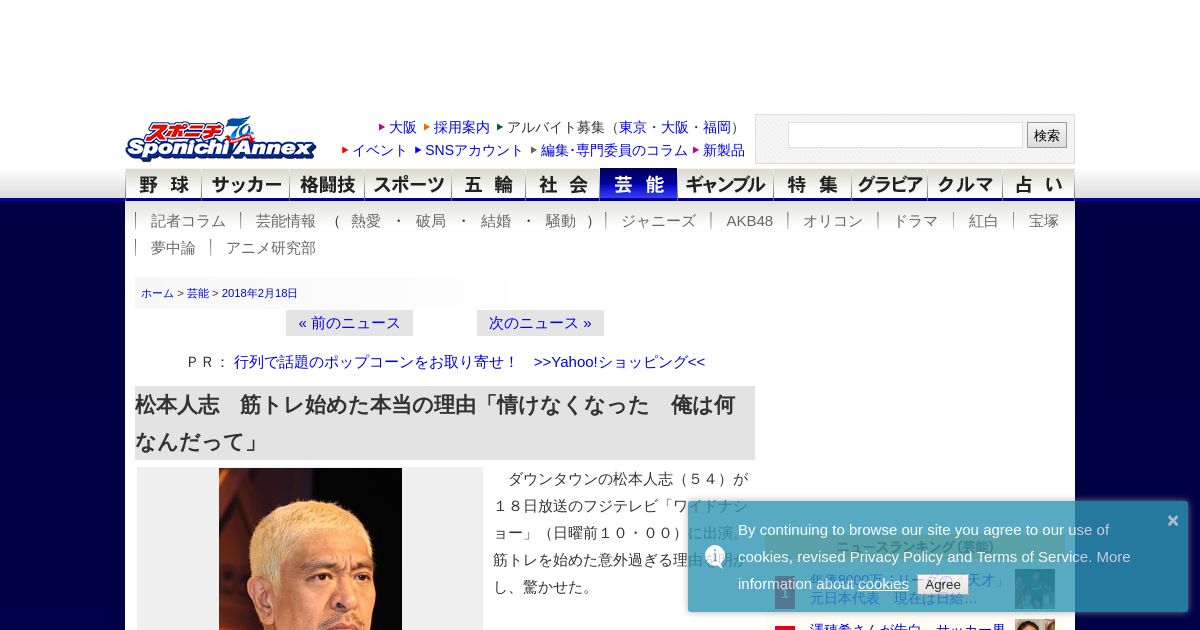Viewport: 1200px width, 630px height.
Task: Click ホーム in the breadcrumb
Action: point(157,293)
